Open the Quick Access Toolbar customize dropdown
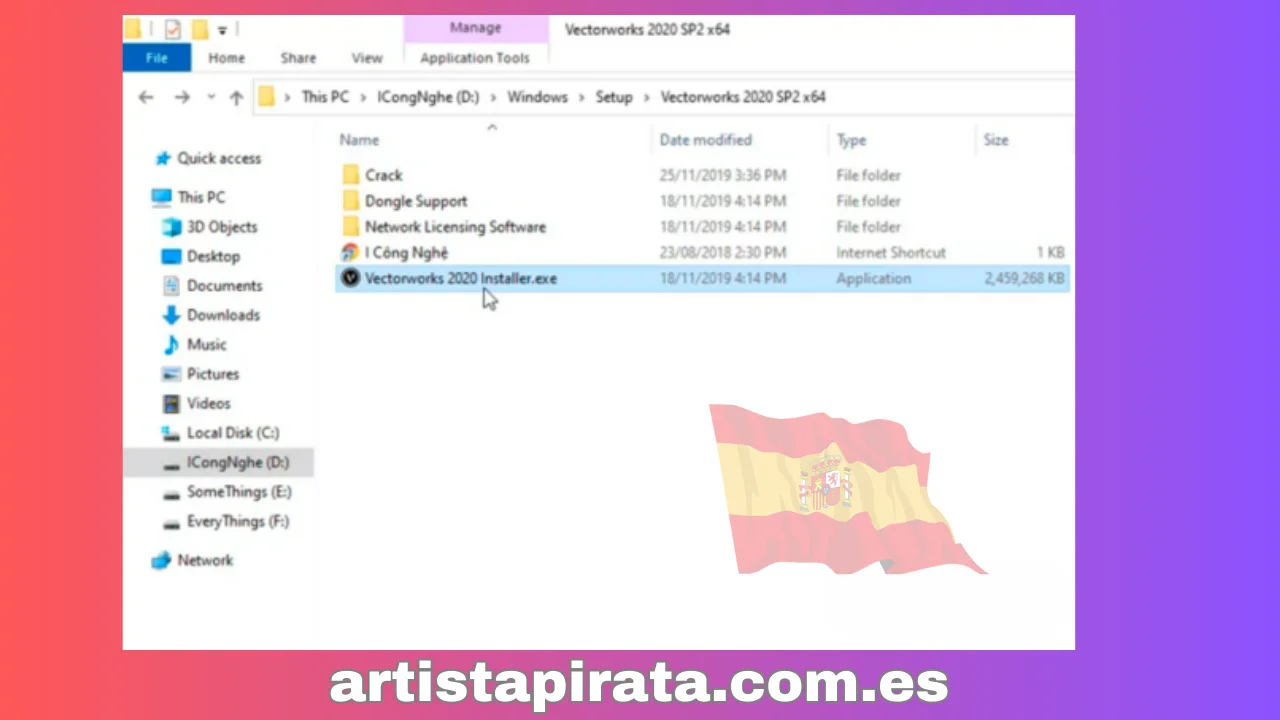The height and width of the screenshot is (720, 1280). (222, 30)
